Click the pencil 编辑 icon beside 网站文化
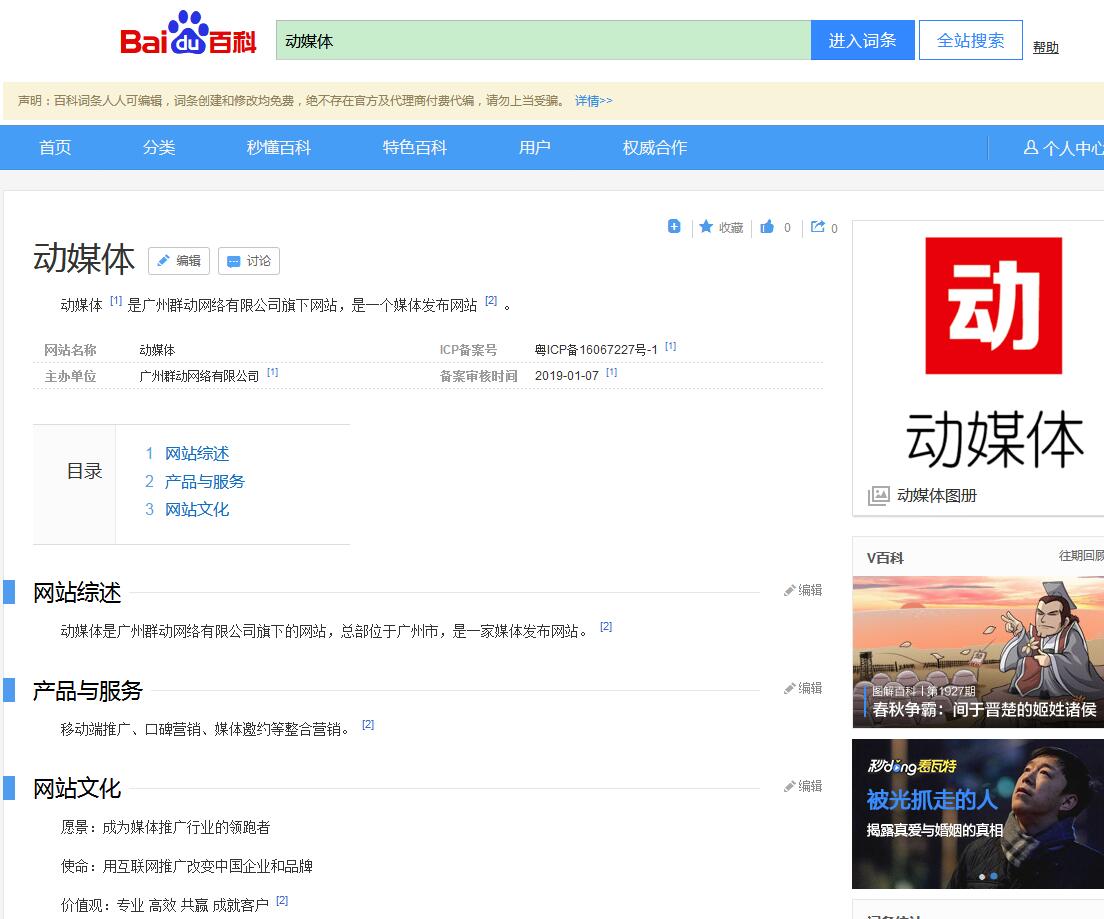1104x919 pixels. [789, 786]
